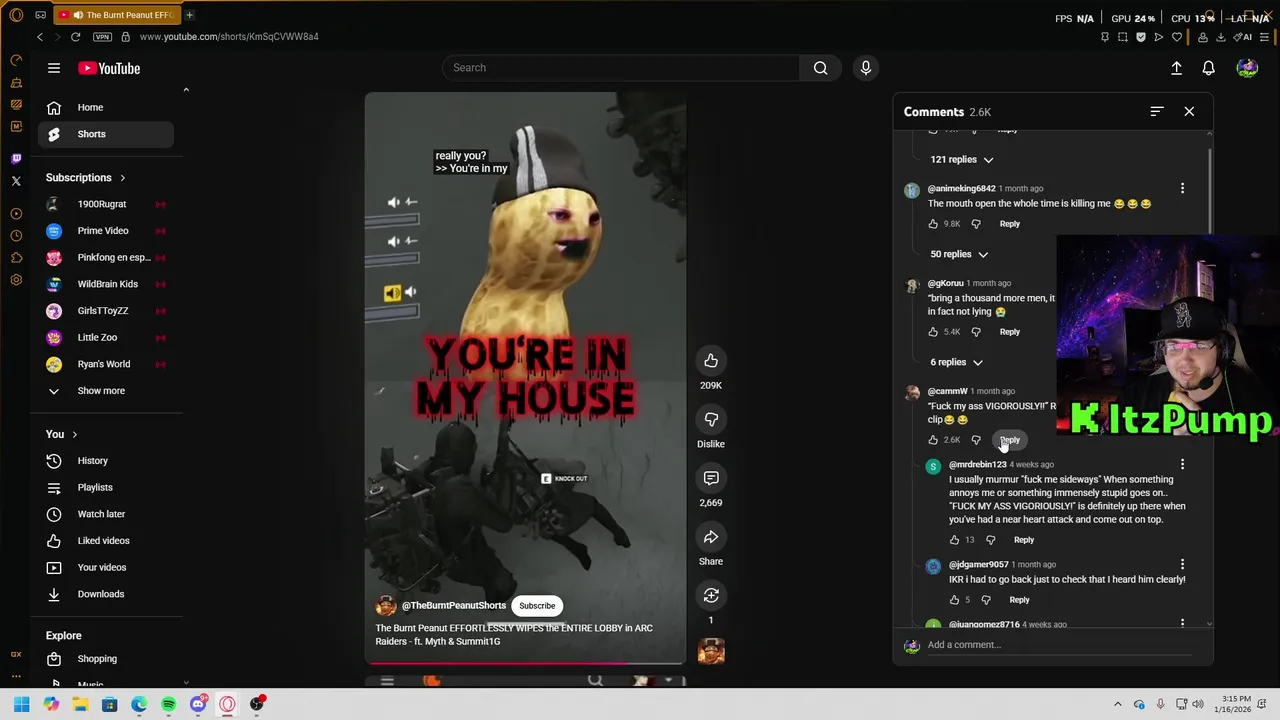
Task: Open Spotify from the Windows taskbar
Action: coord(168,704)
